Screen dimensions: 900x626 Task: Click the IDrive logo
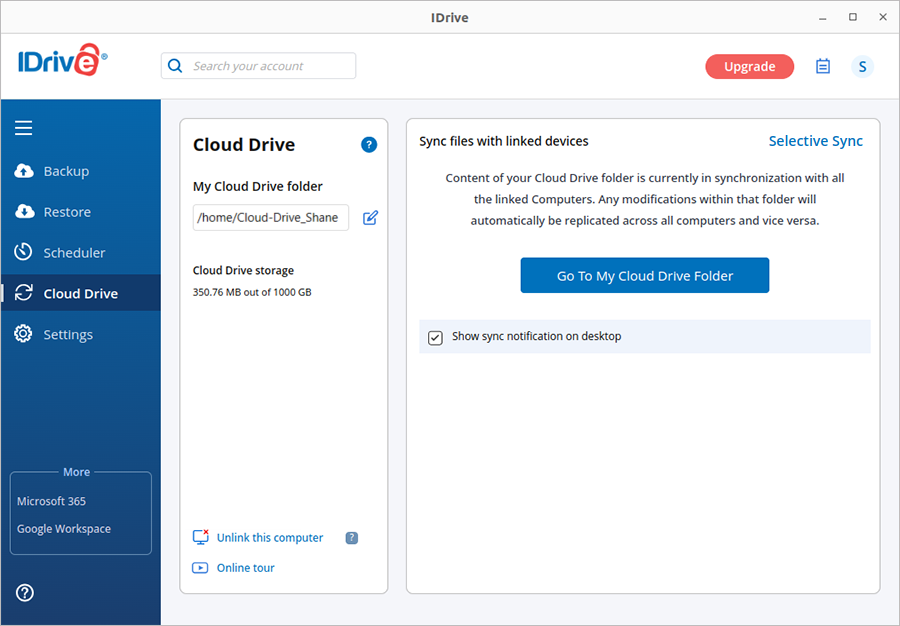click(61, 63)
